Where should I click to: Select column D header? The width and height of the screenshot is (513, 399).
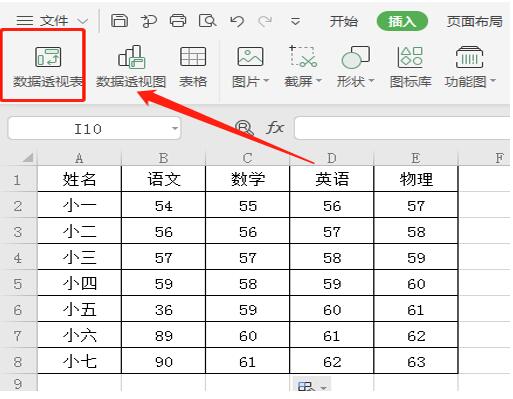332,158
